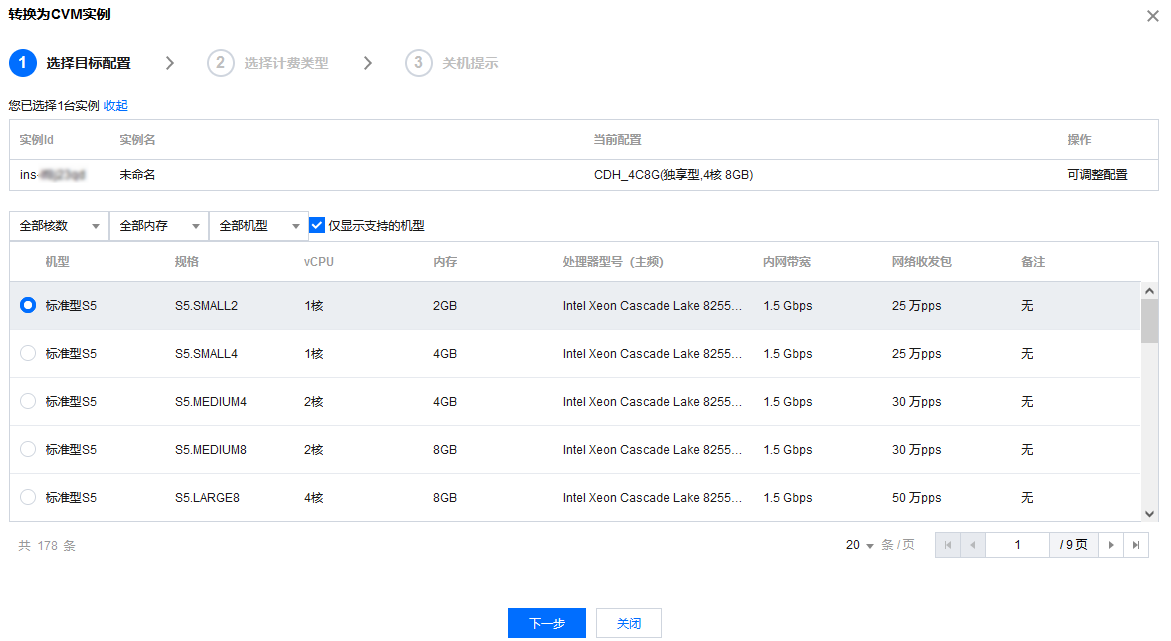Click the 4核 vCPU value for S5.LARGE8
1171x641 pixels.
tap(314, 498)
